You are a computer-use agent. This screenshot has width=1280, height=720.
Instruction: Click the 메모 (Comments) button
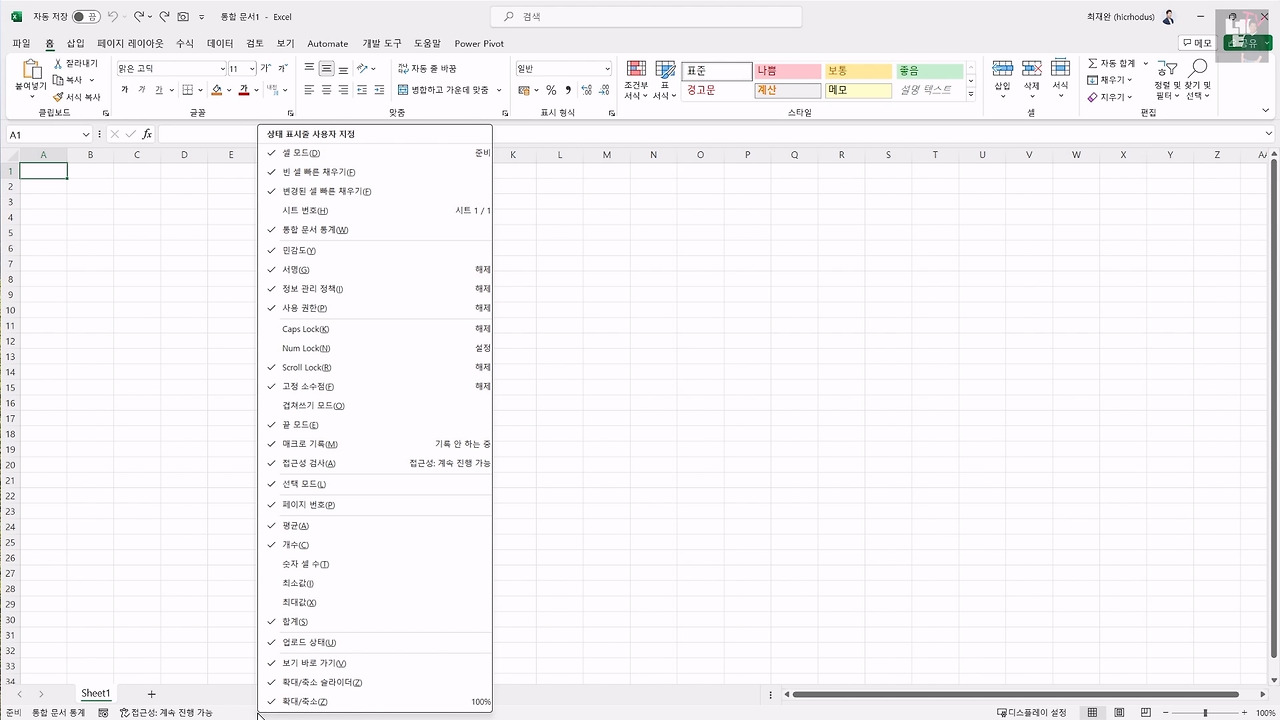pyautogui.click(x=1197, y=43)
